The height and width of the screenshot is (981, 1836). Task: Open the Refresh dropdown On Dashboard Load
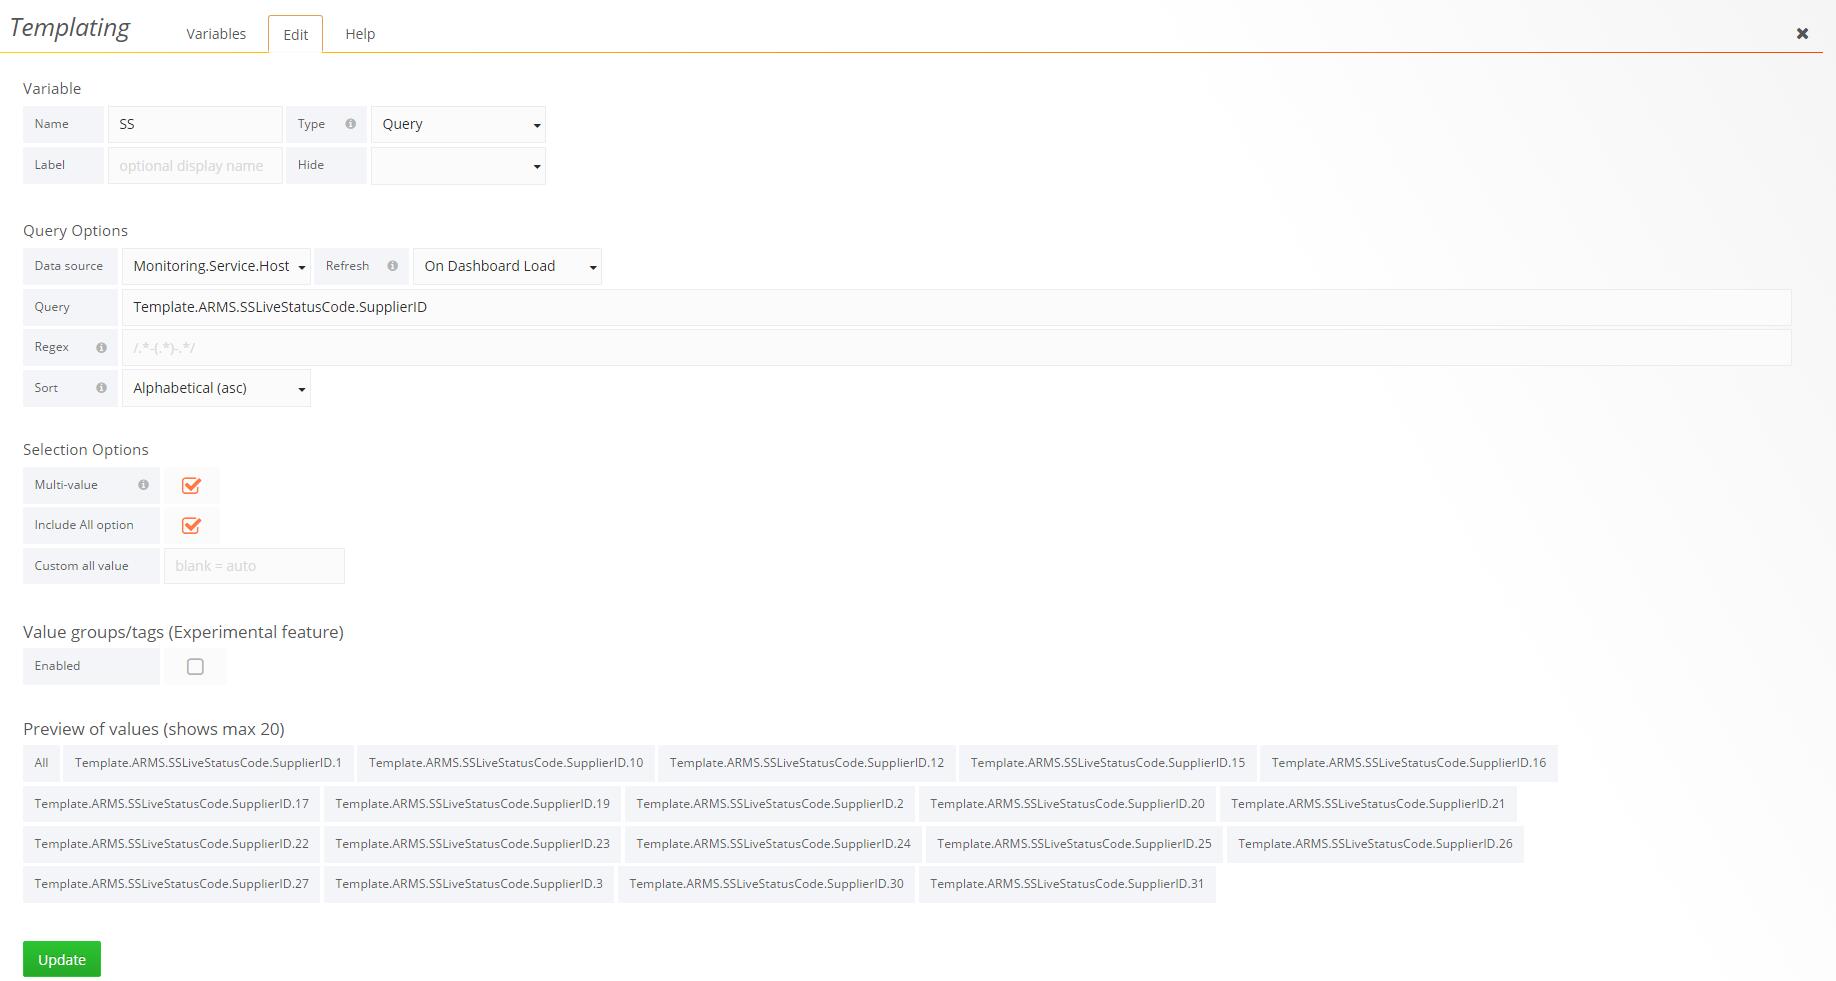[507, 266]
